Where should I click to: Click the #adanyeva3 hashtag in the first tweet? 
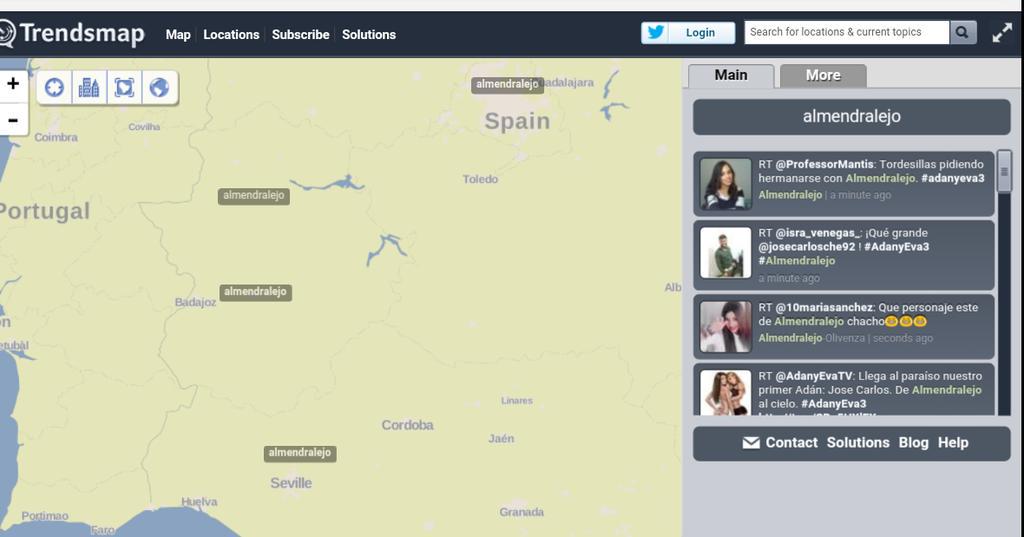(x=952, y=178)
